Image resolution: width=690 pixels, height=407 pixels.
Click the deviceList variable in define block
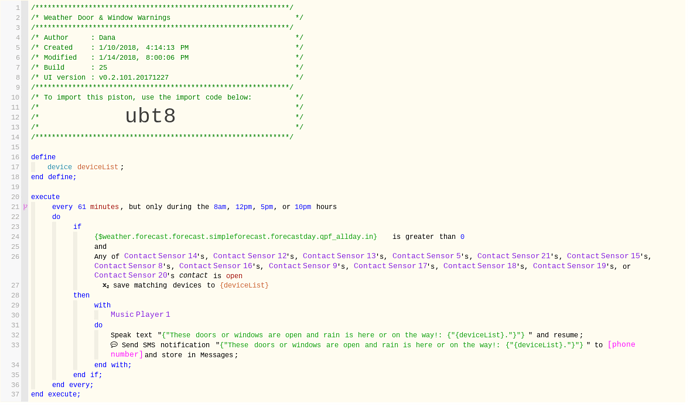coord(98,167)
